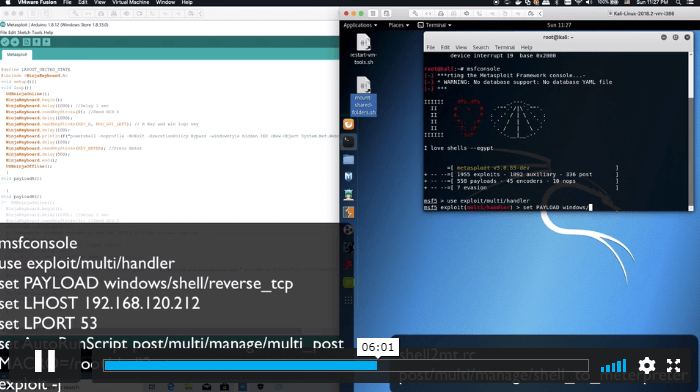
Task: Click Kali VM snapshot toolbar button
Action: pos(387,13)
